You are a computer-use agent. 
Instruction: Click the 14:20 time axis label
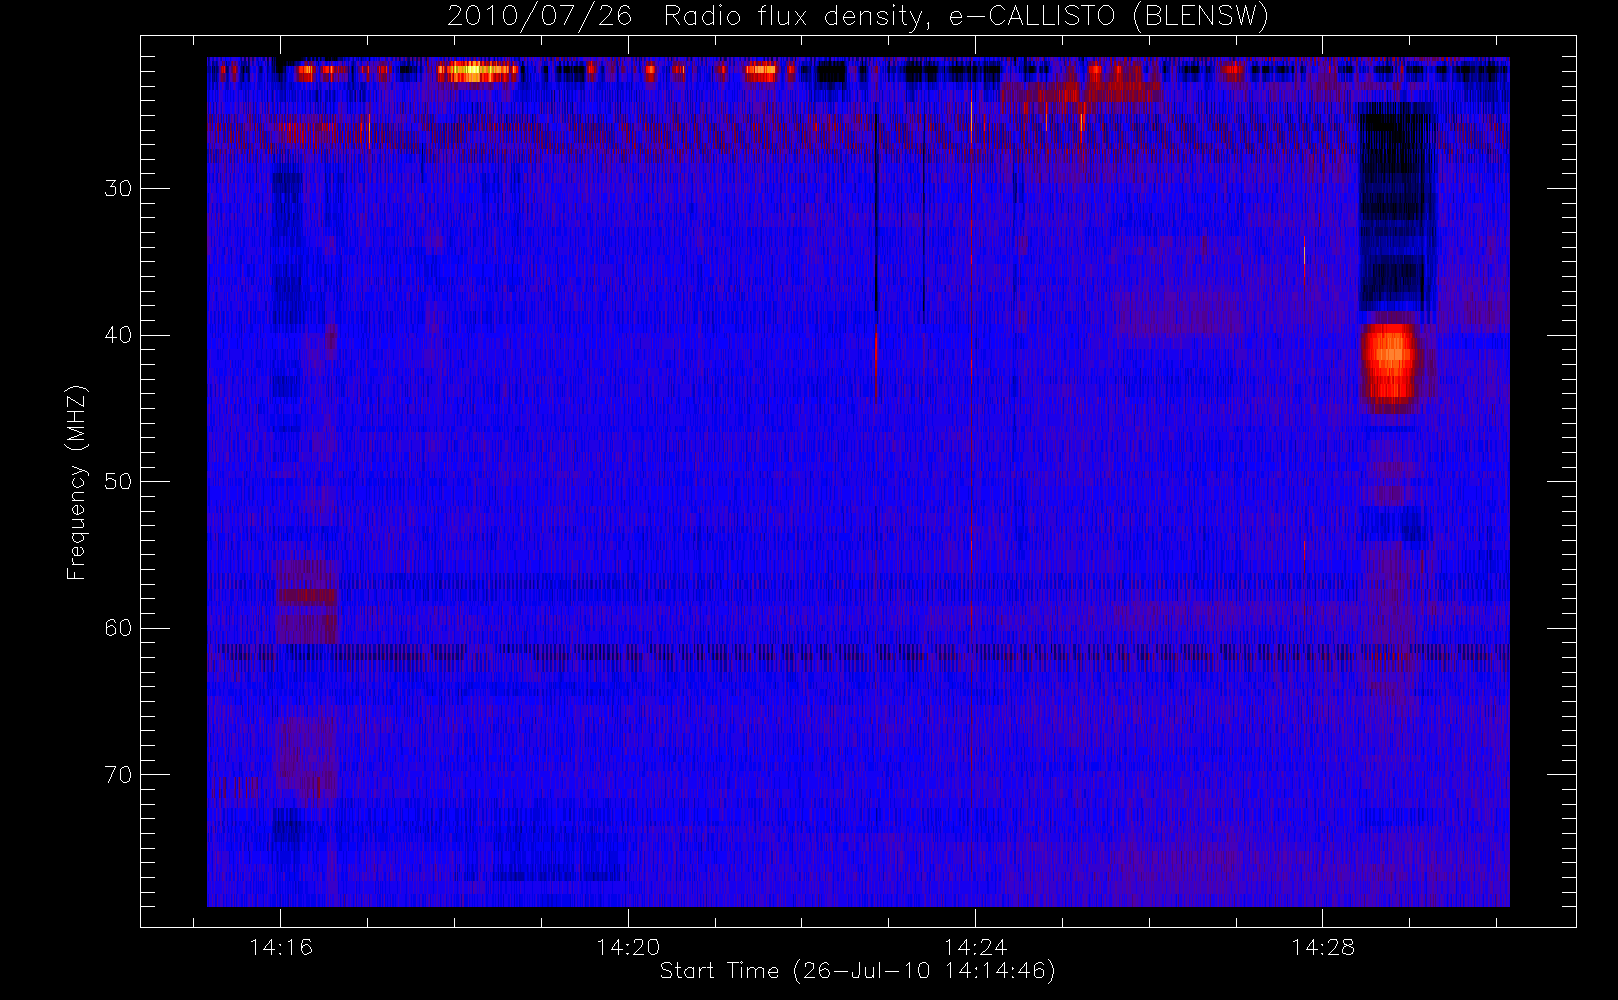point(628,947)
